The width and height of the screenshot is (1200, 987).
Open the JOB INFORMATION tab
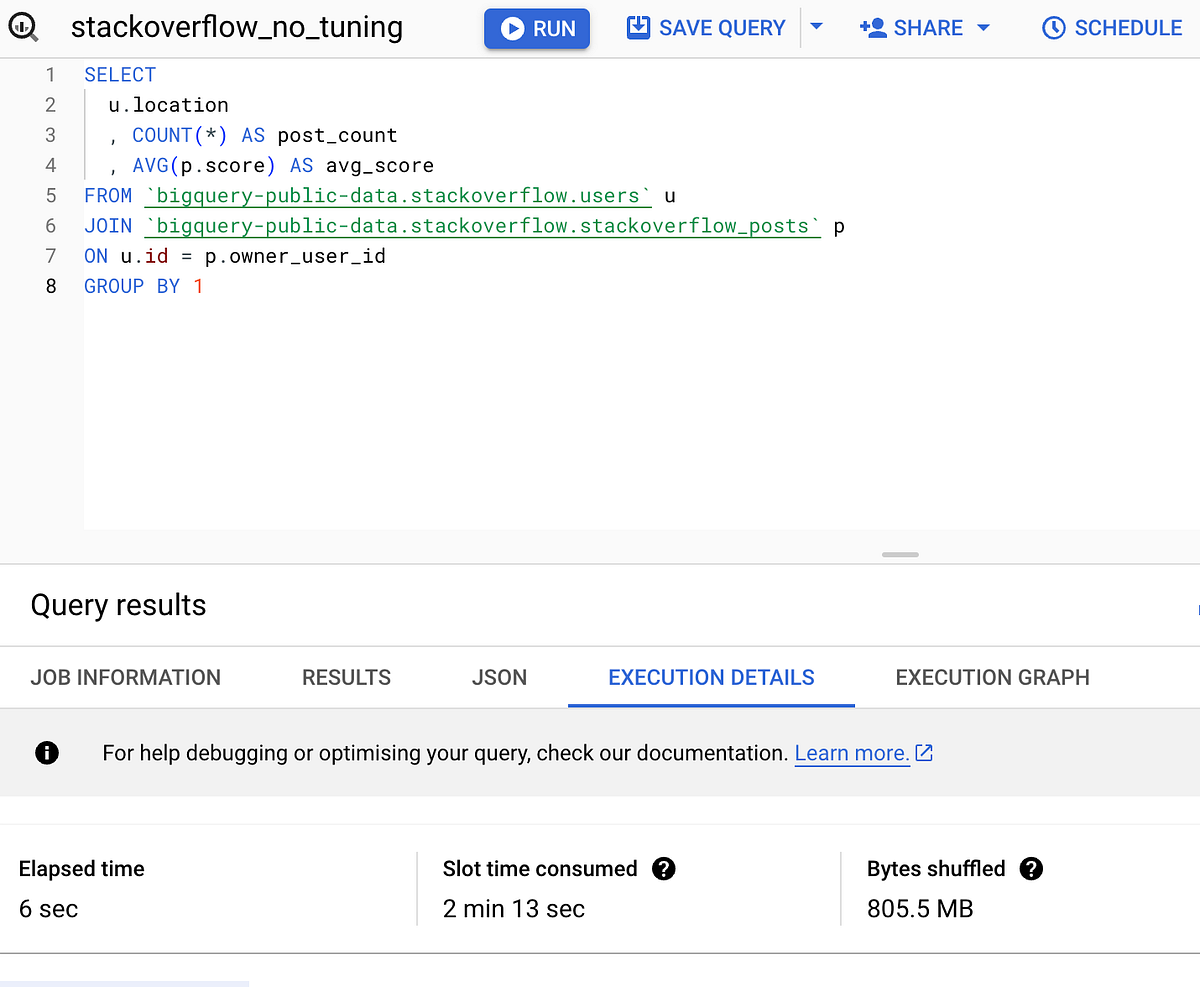[125, 677]
